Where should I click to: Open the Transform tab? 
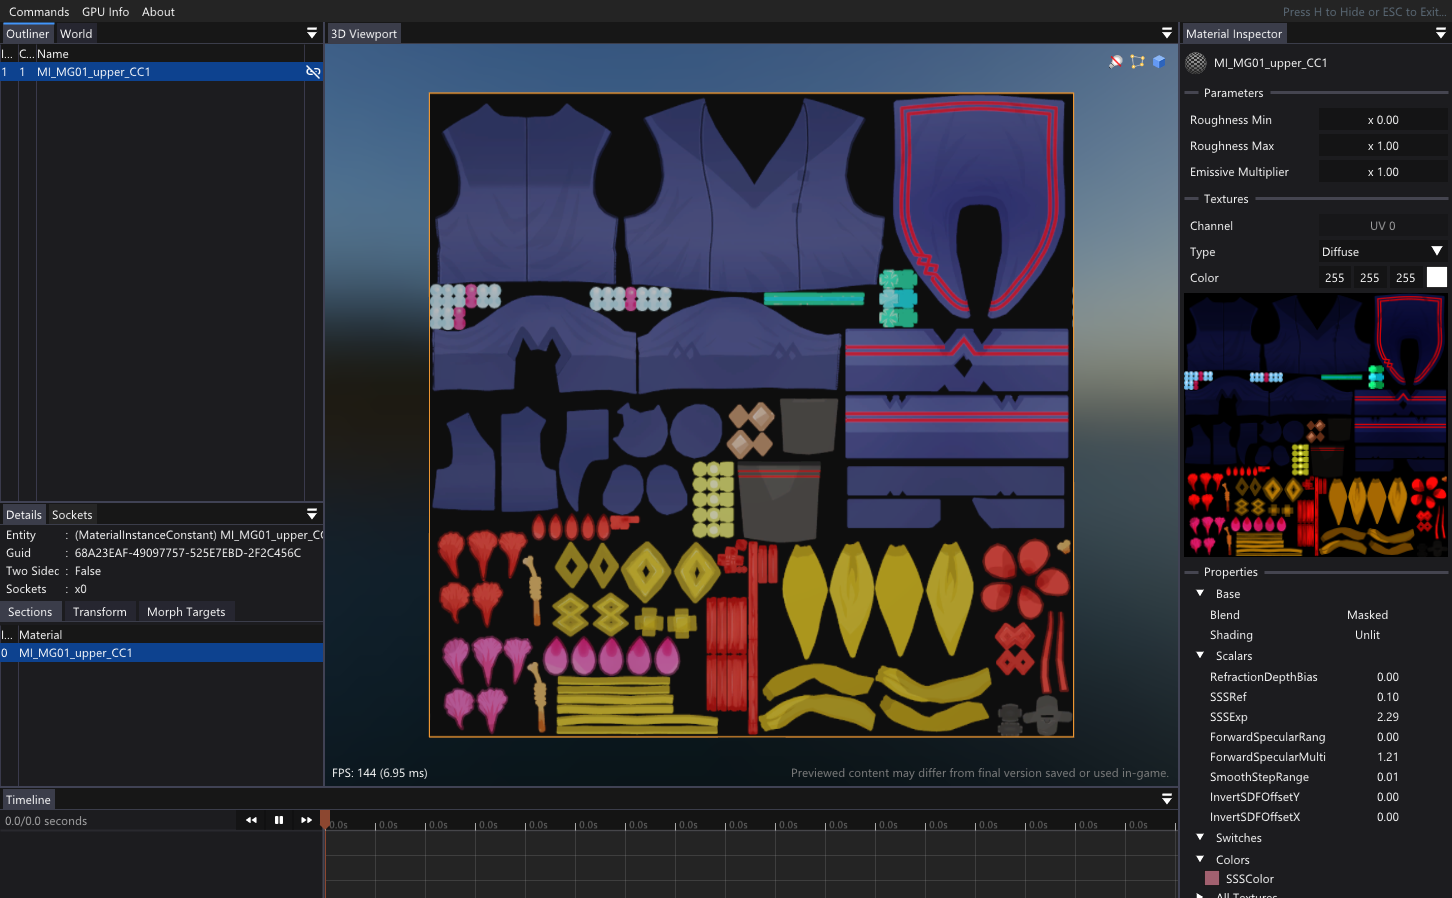coord(100,612)
